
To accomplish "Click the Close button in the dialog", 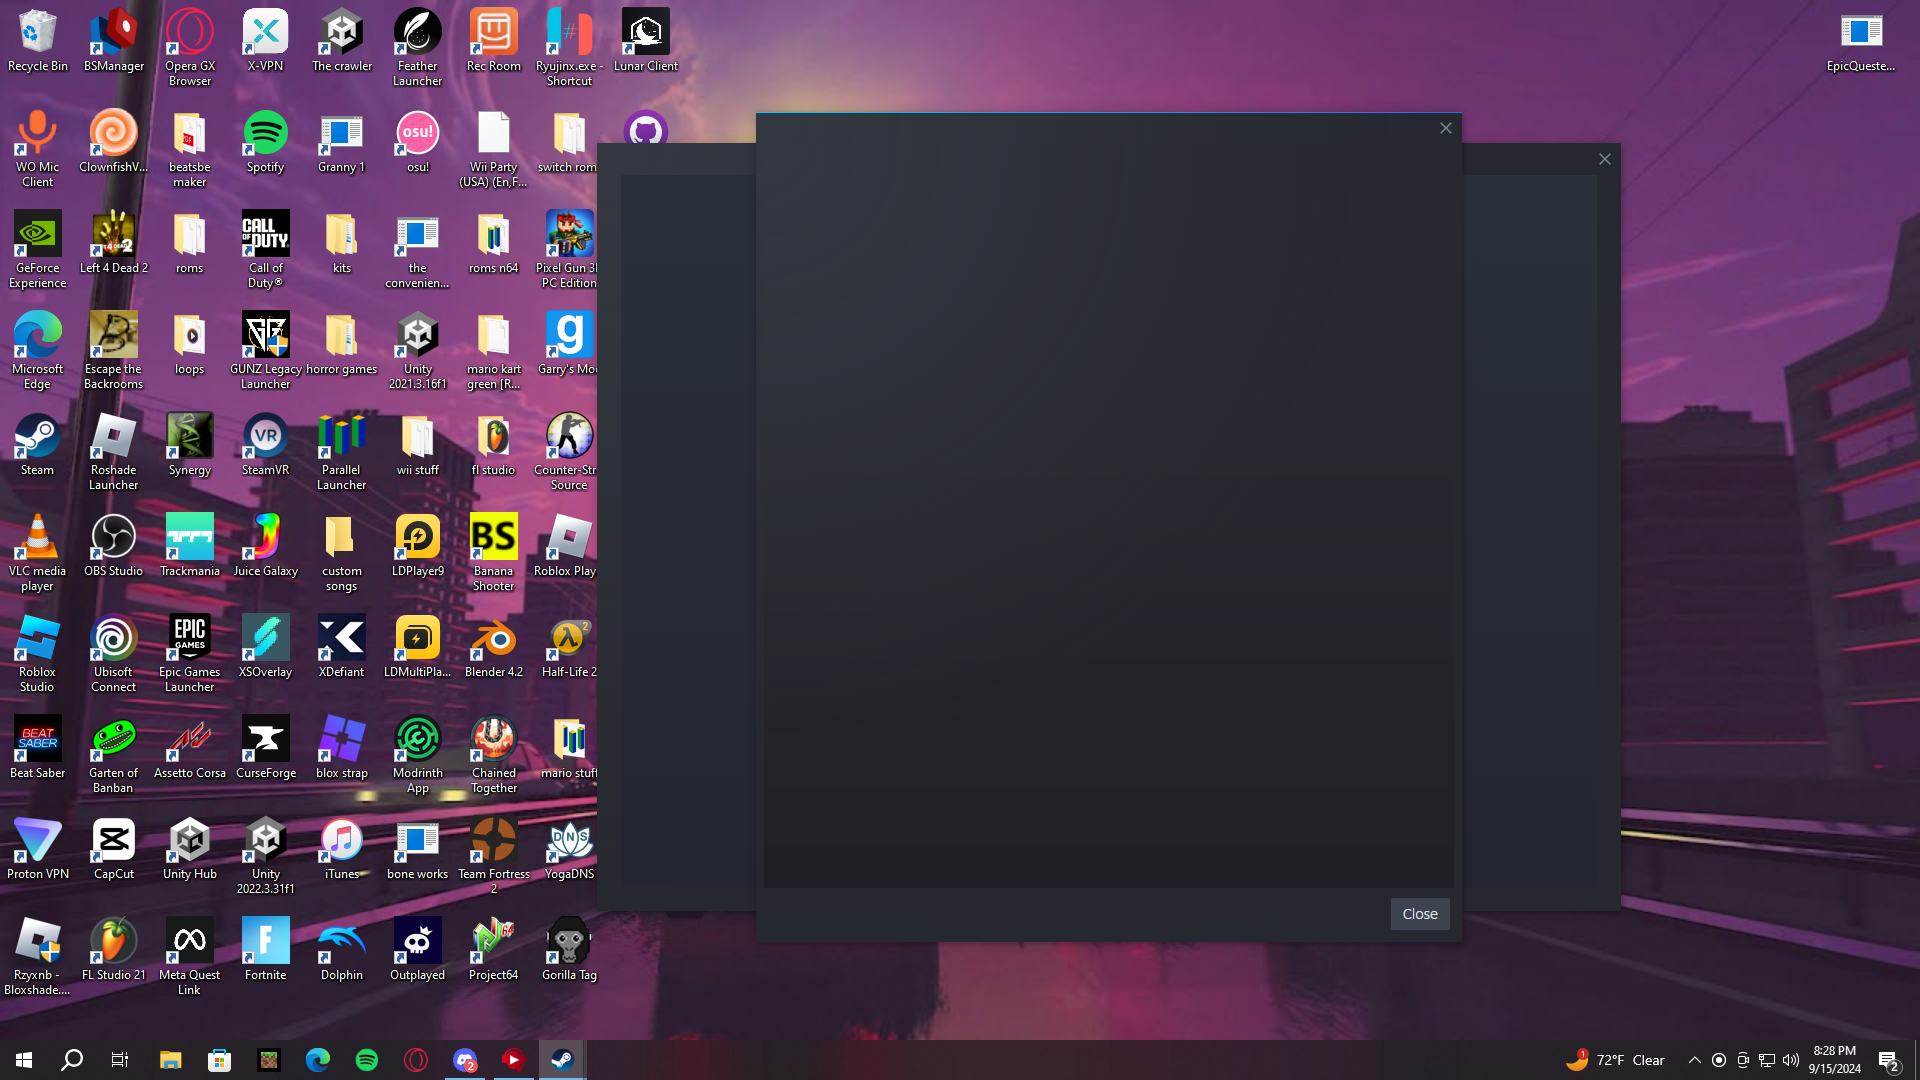I will pos(1419,914).
